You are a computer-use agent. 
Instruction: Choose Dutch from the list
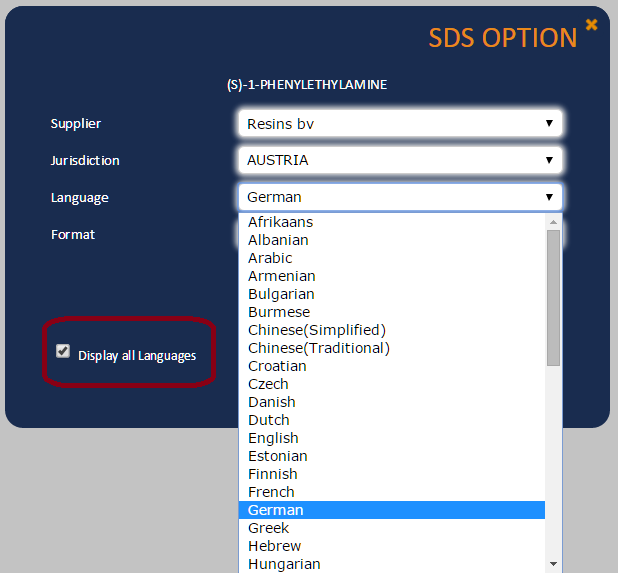[392, 420]
